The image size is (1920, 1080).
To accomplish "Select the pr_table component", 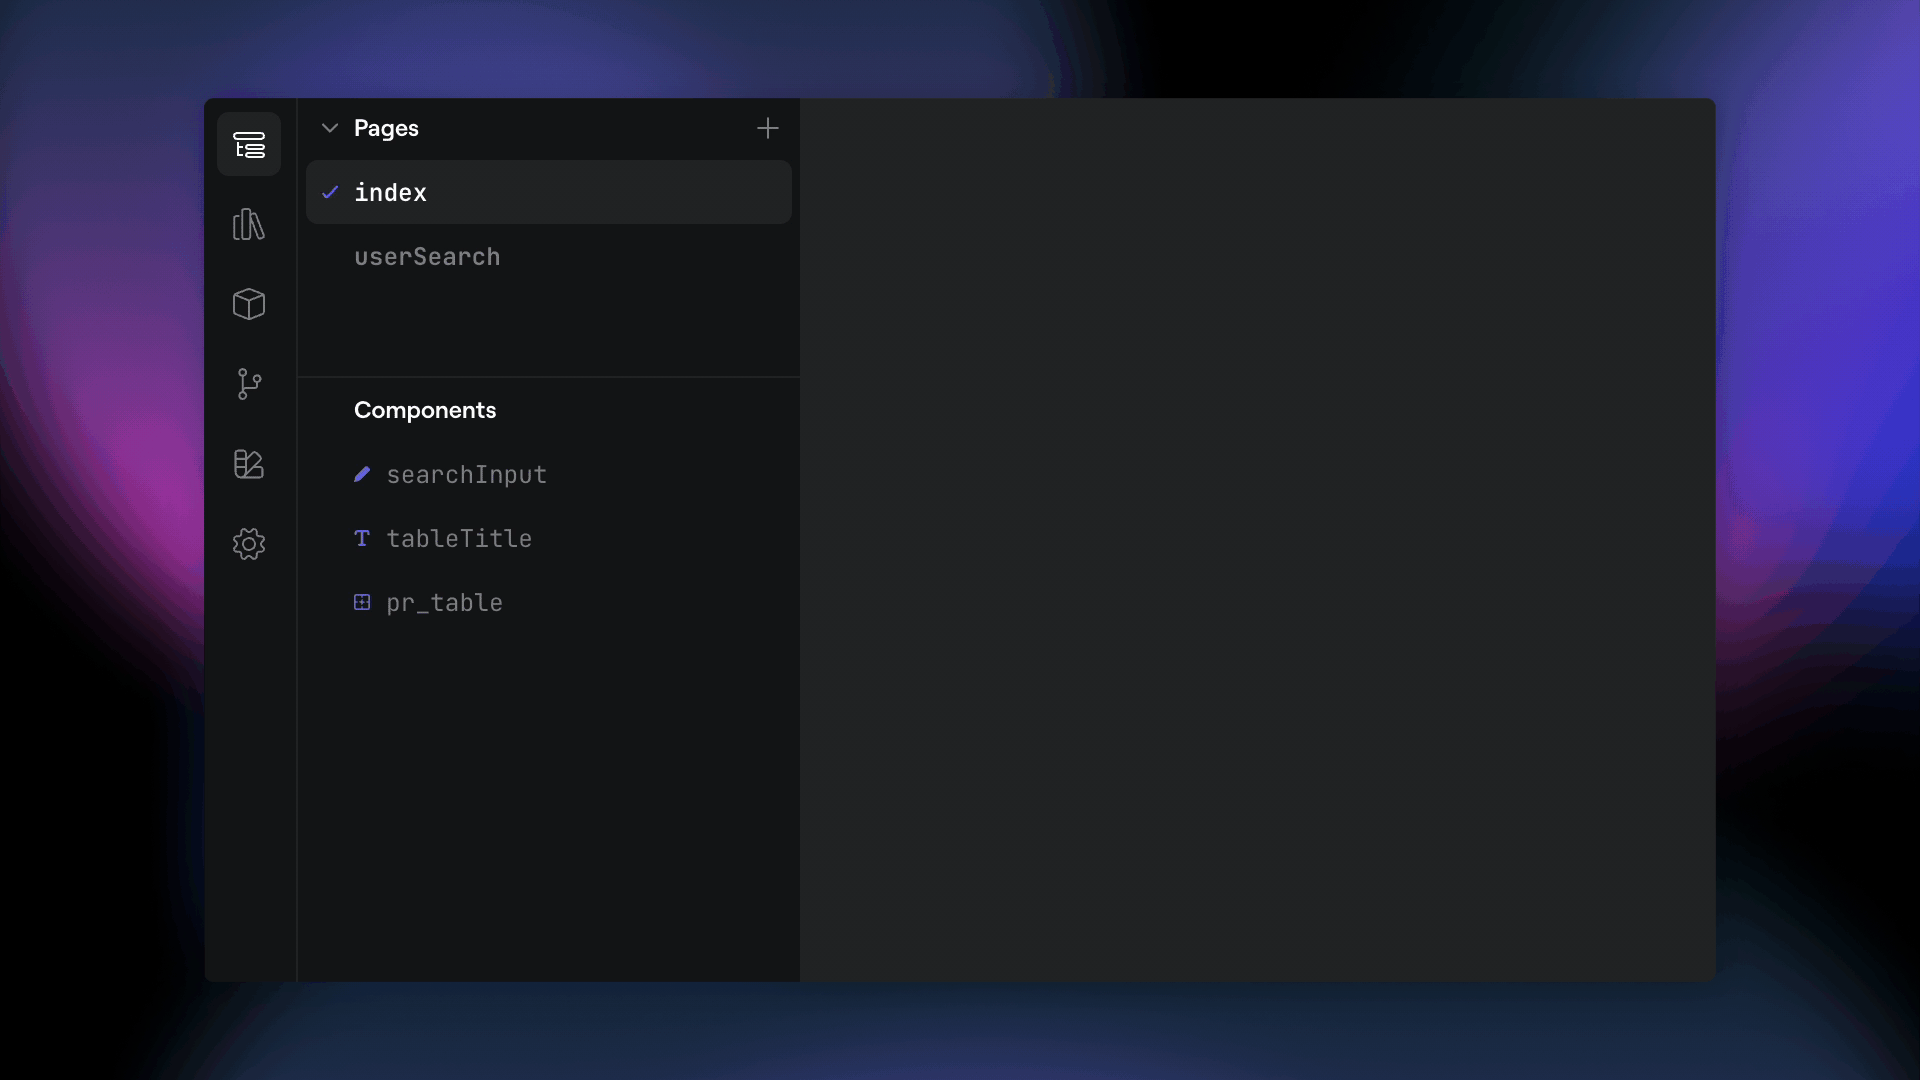I will click(444, 602).
